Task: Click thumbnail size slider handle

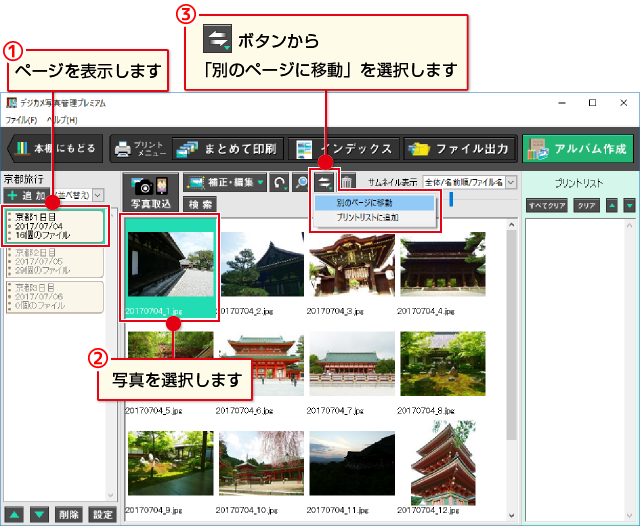Action: point(451,199)
